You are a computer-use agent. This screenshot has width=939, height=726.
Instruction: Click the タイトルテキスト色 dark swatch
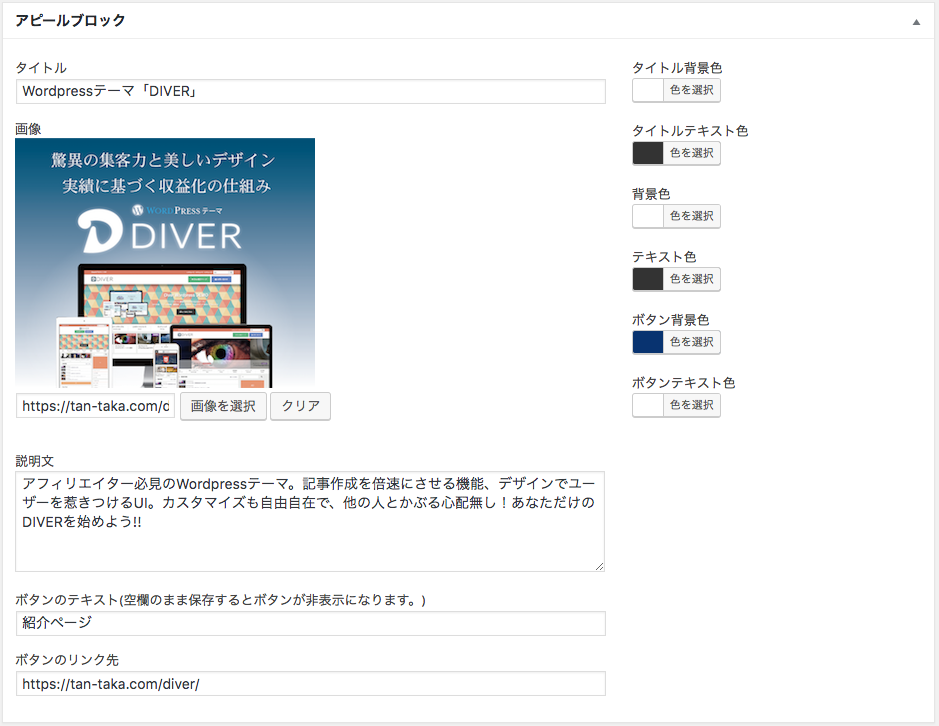tap(648, 153)
